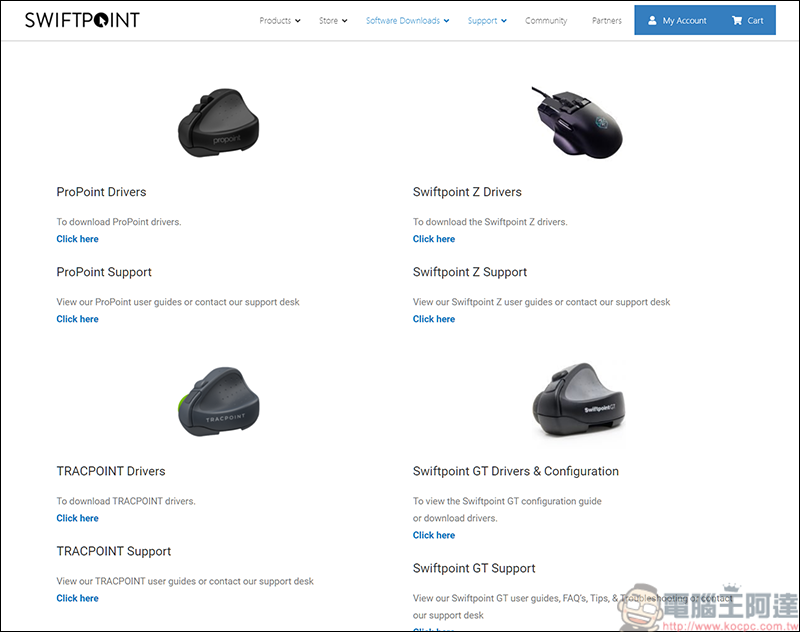The image size is (800, 632).
Task: Click the My Account user icon
Action: [652, 20]
